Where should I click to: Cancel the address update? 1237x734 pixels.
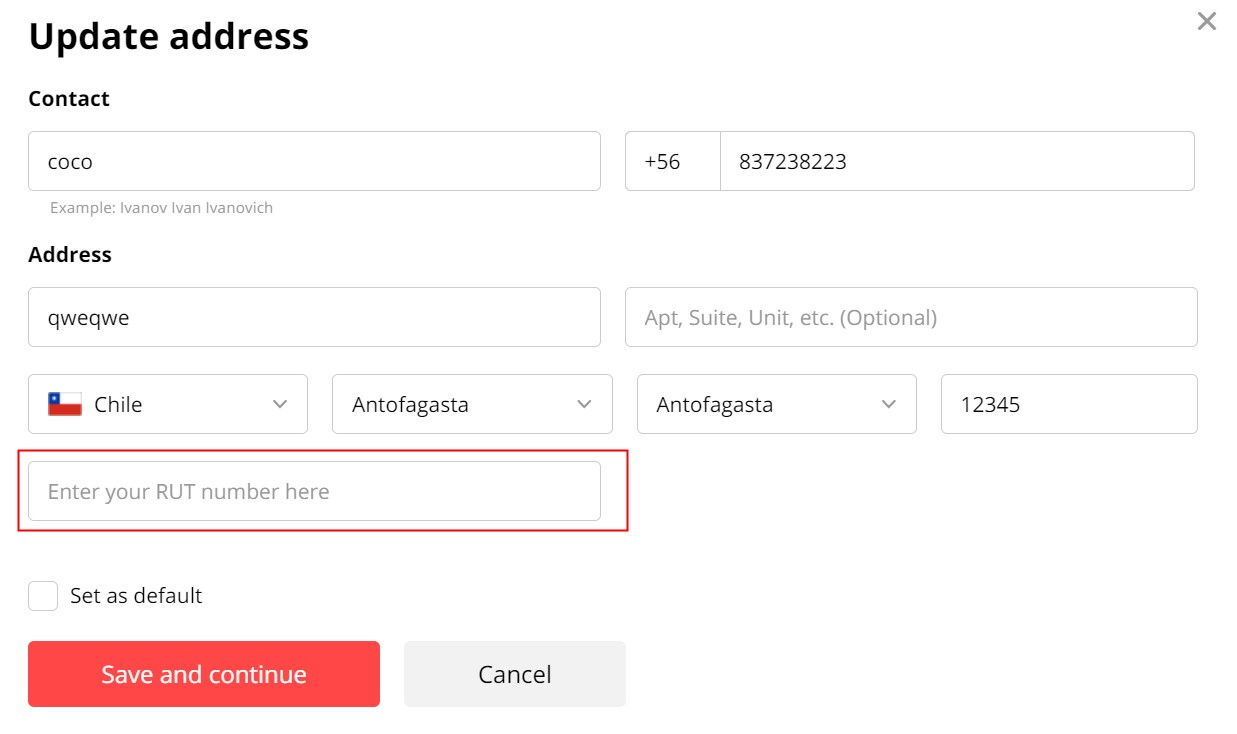(x=514, y=674)
